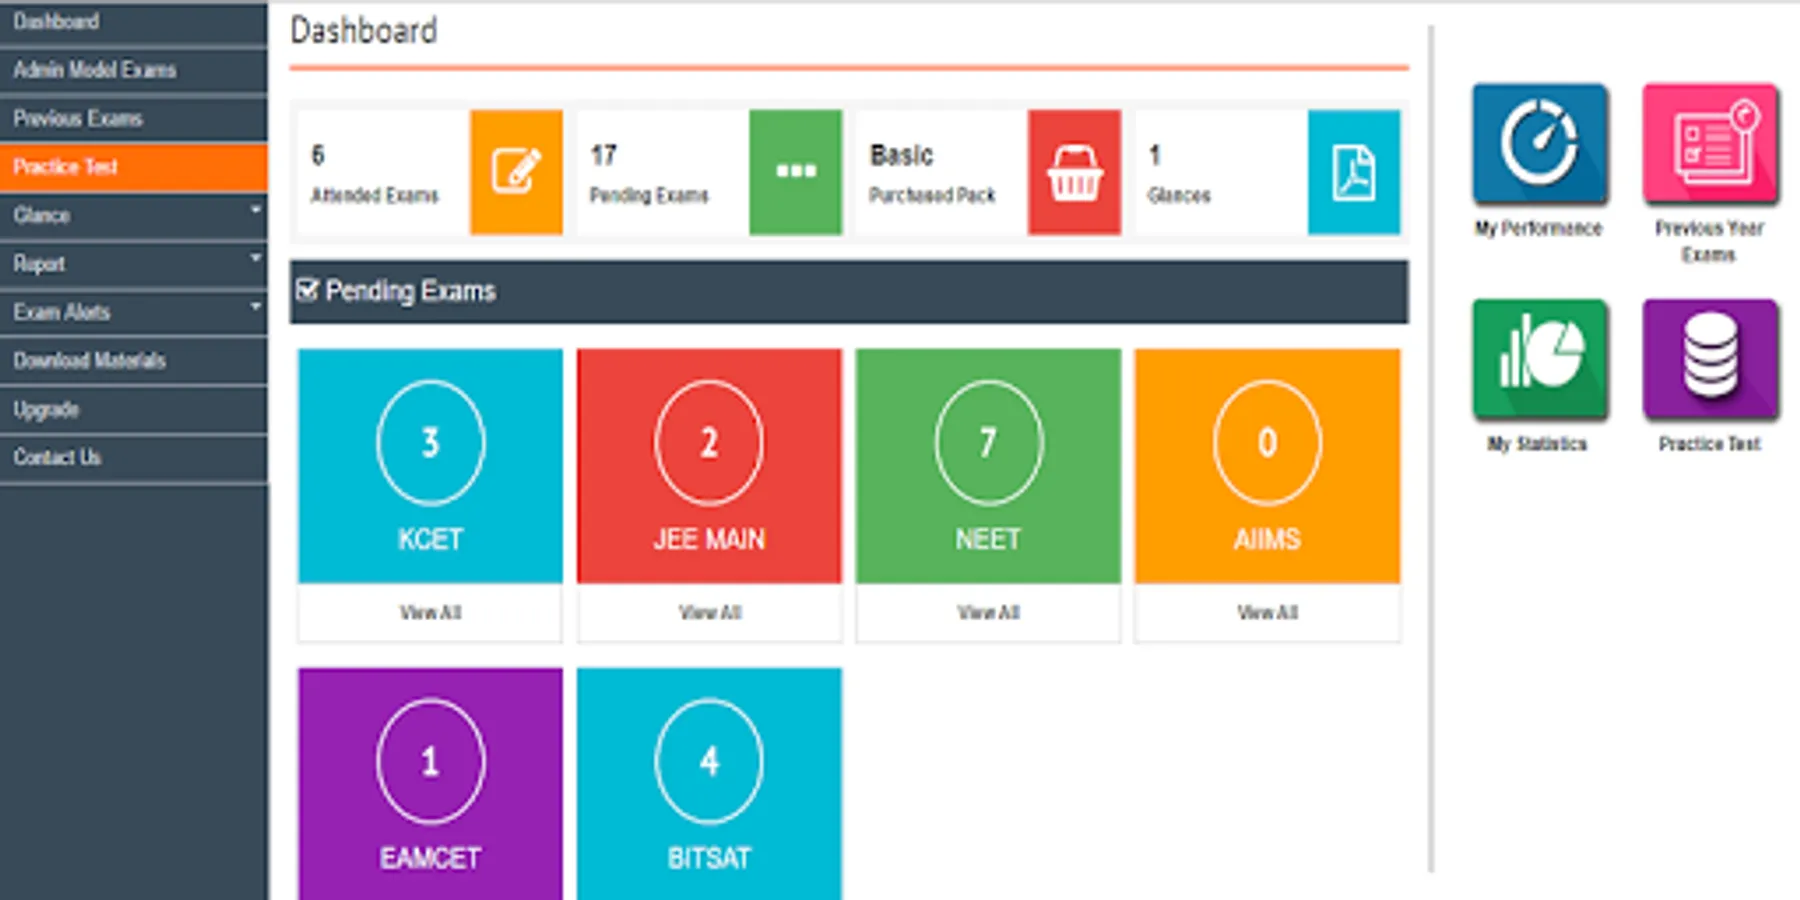Open the Report sidebar menu item
The height and width of the screenshot is (900, 1800).
click(134, 264)
